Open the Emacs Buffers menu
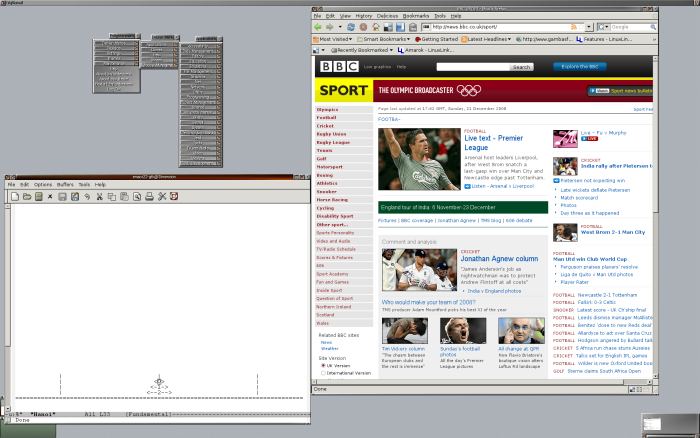The width and height of the screenshot is (700, 438). [x=65, y=184]
